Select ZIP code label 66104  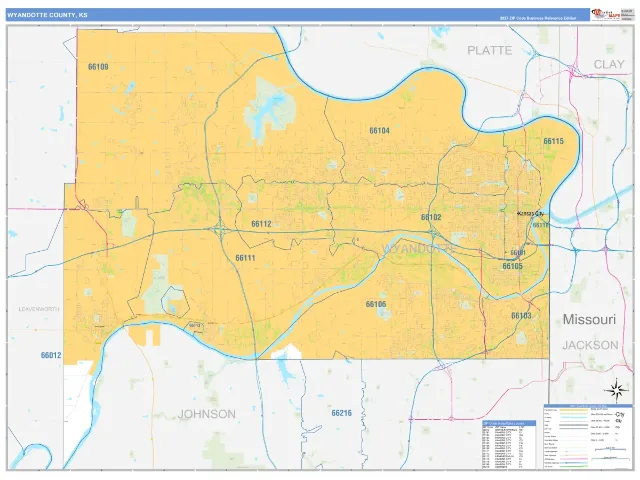click(x=380, y=131)
